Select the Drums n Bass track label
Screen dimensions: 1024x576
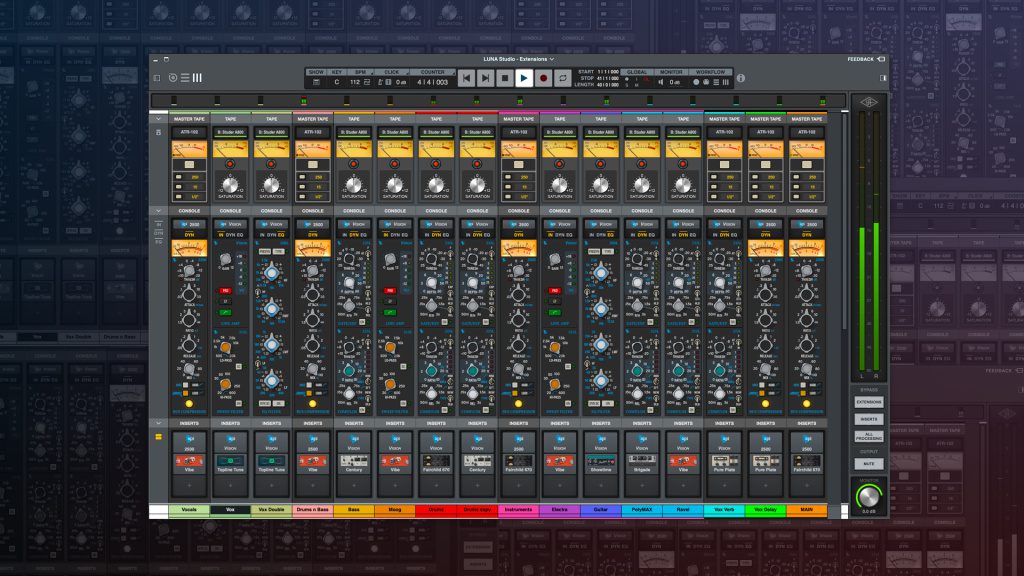click(313, 509)
